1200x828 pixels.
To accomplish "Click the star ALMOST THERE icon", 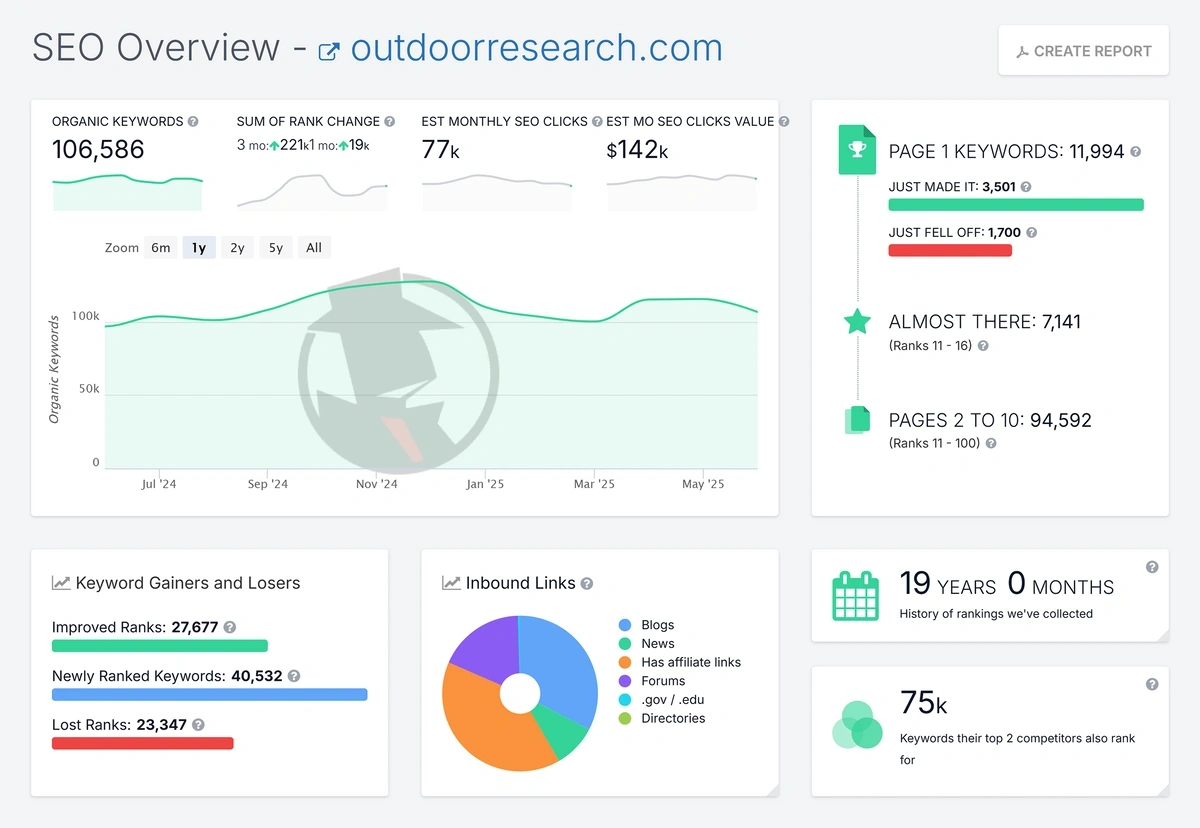I will 857,321.
